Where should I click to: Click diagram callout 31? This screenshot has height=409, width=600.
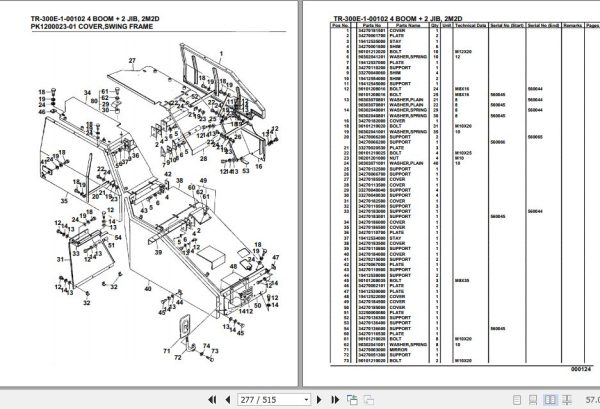point(60,259)
